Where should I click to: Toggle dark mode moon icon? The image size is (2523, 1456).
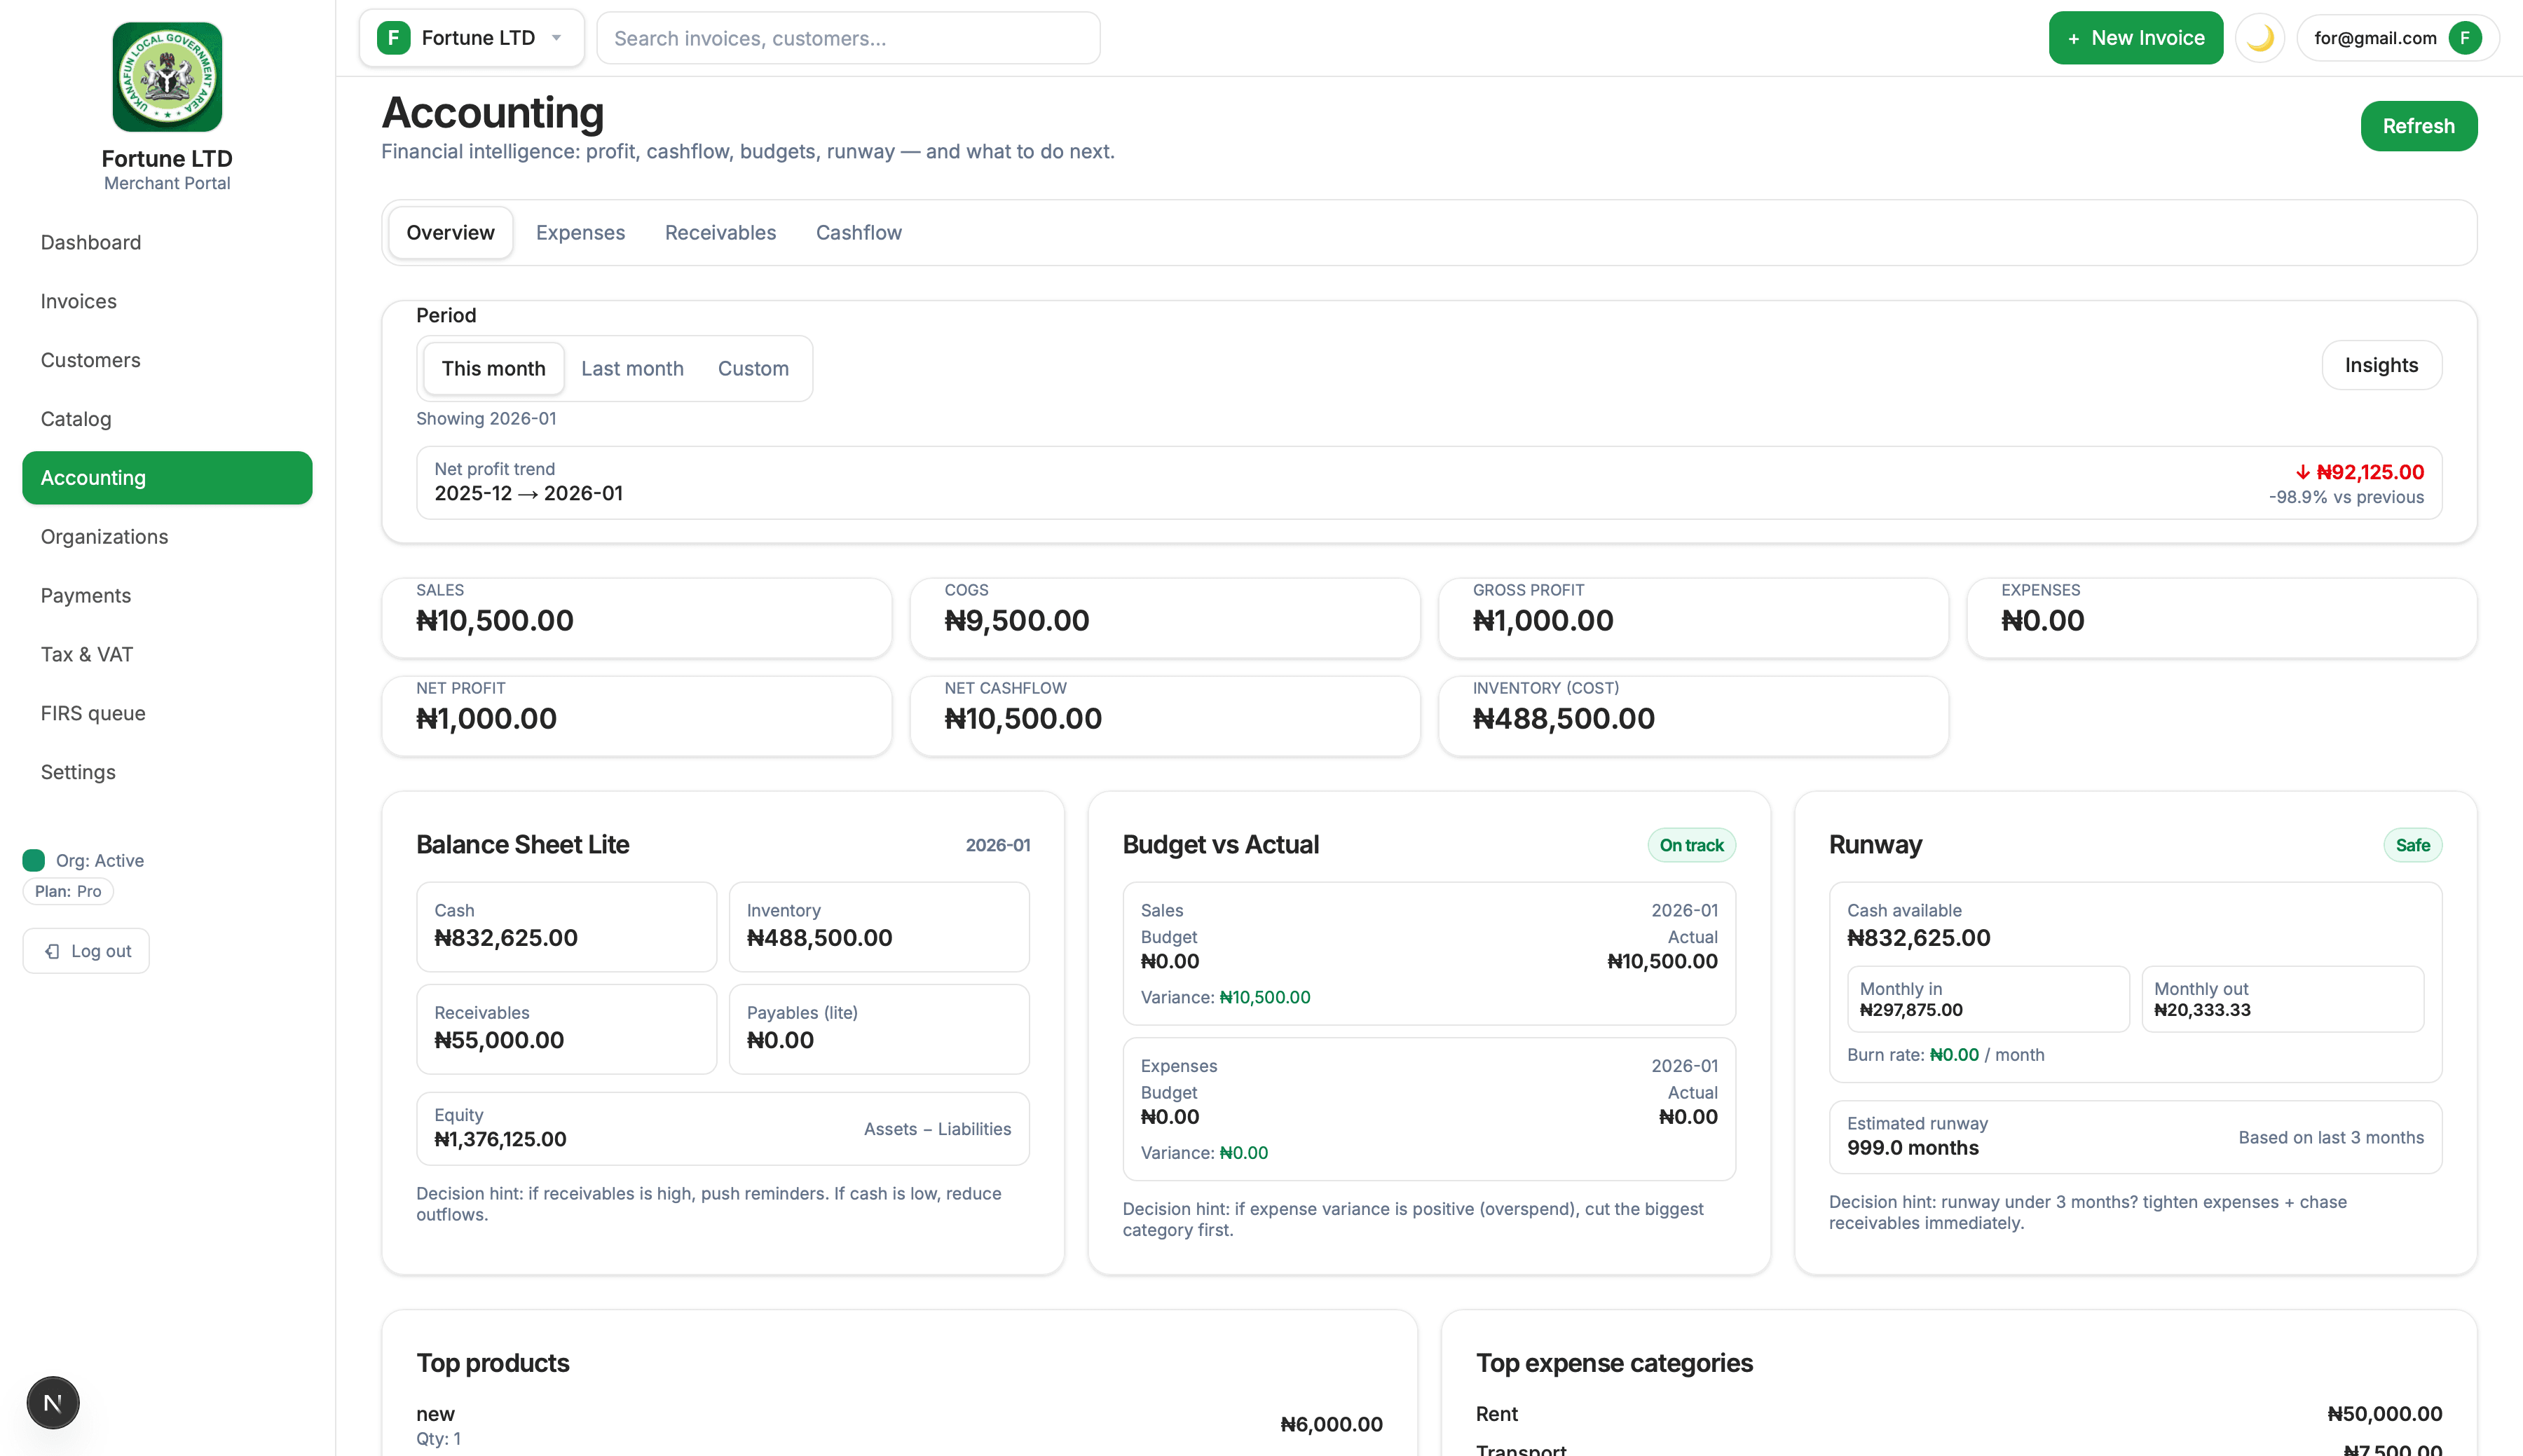click(2259, 38)
